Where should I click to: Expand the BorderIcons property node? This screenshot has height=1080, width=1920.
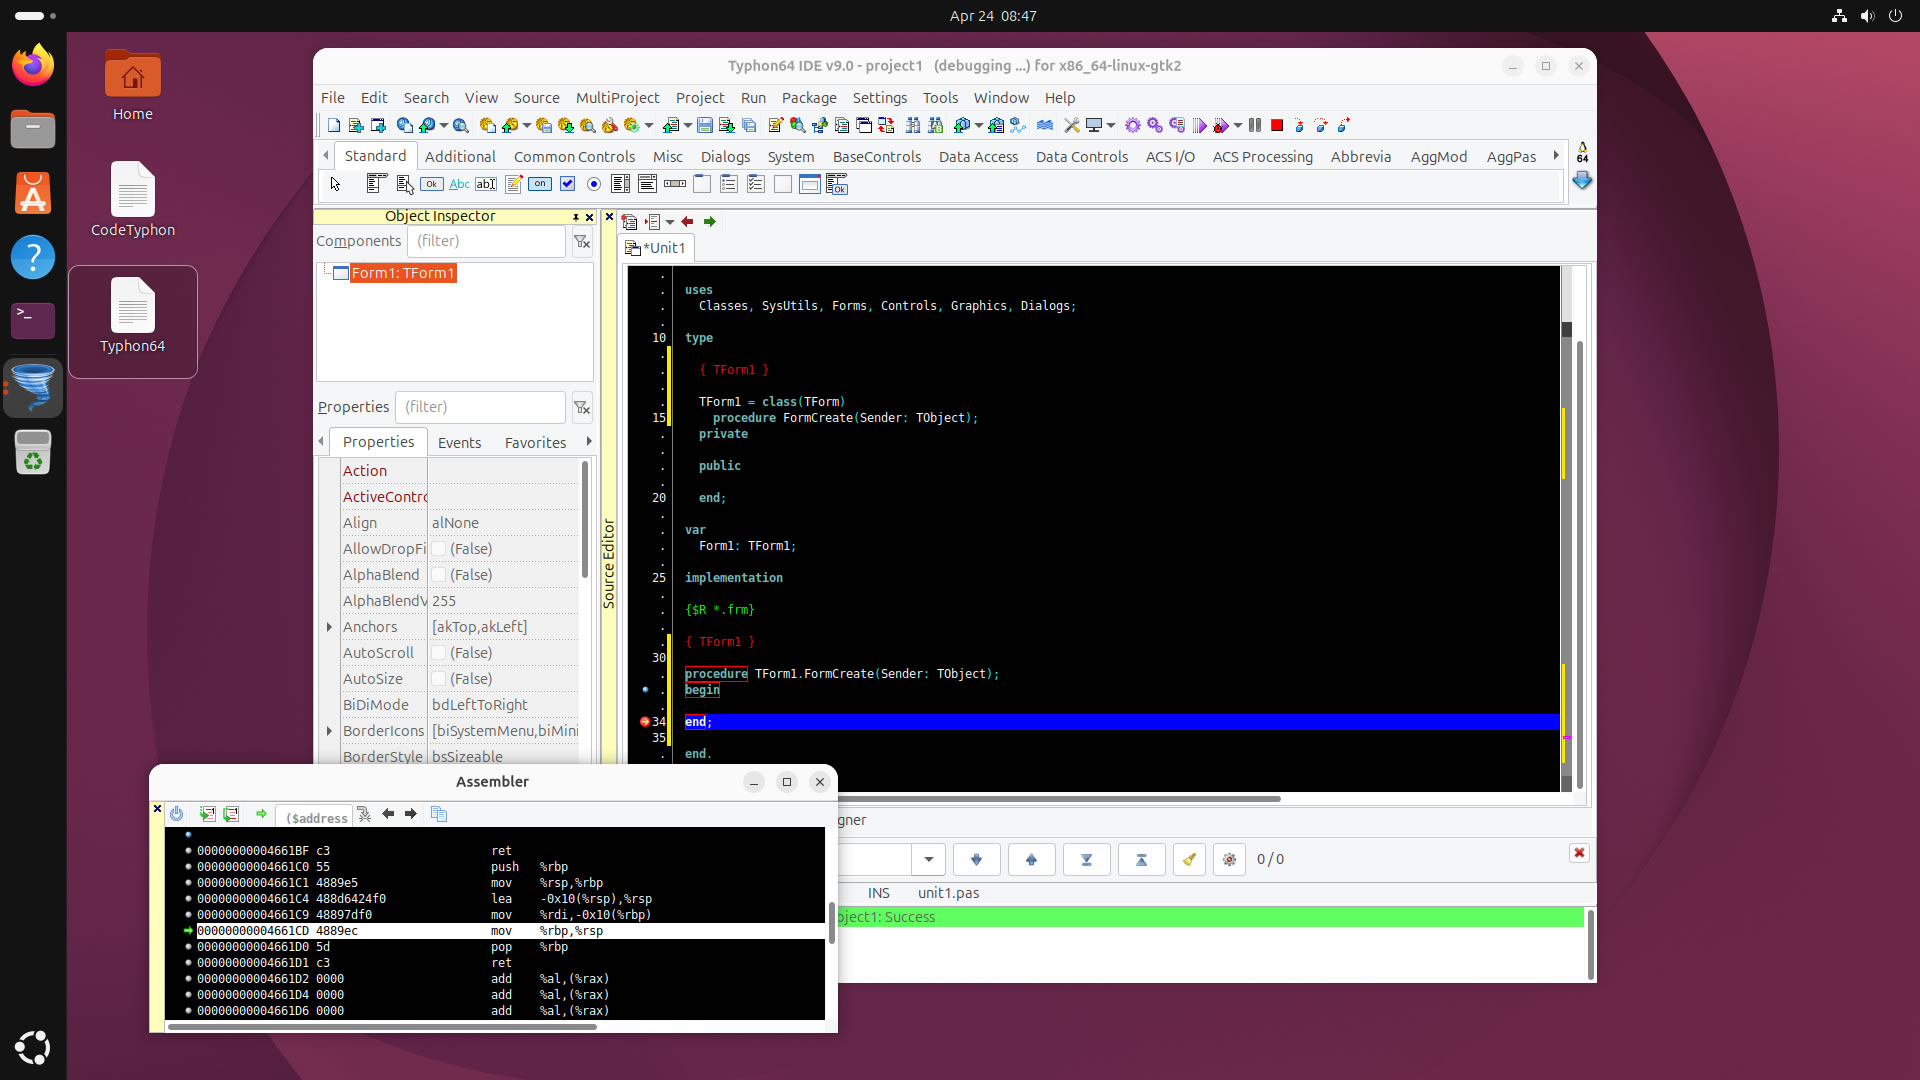click(x=329, y=731)
